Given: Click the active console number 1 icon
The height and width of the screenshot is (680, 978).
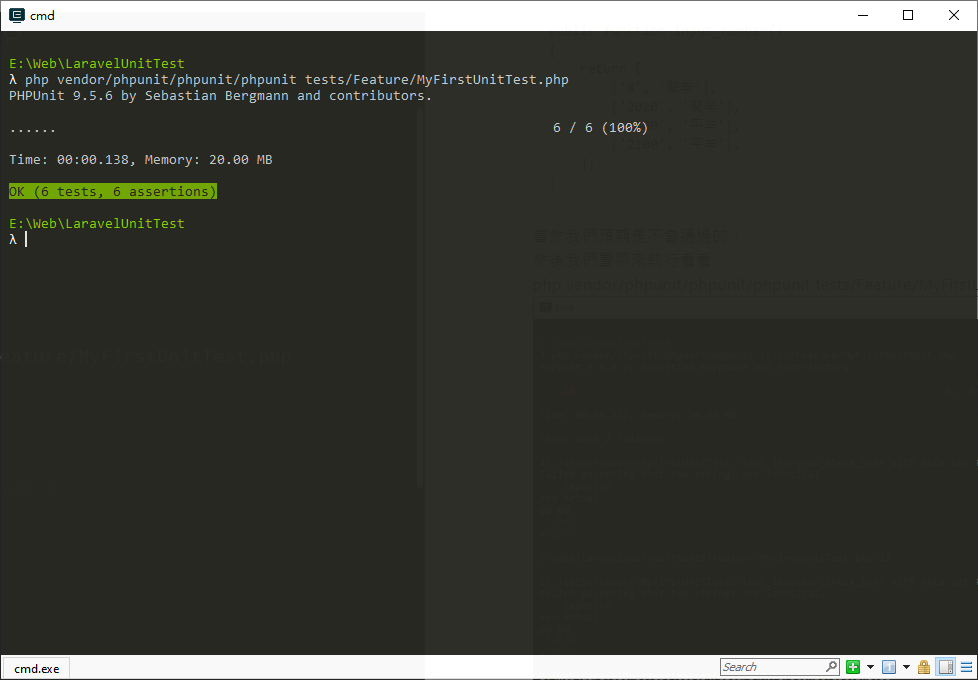Looking at the screenshot, I should tap(889, 667).
